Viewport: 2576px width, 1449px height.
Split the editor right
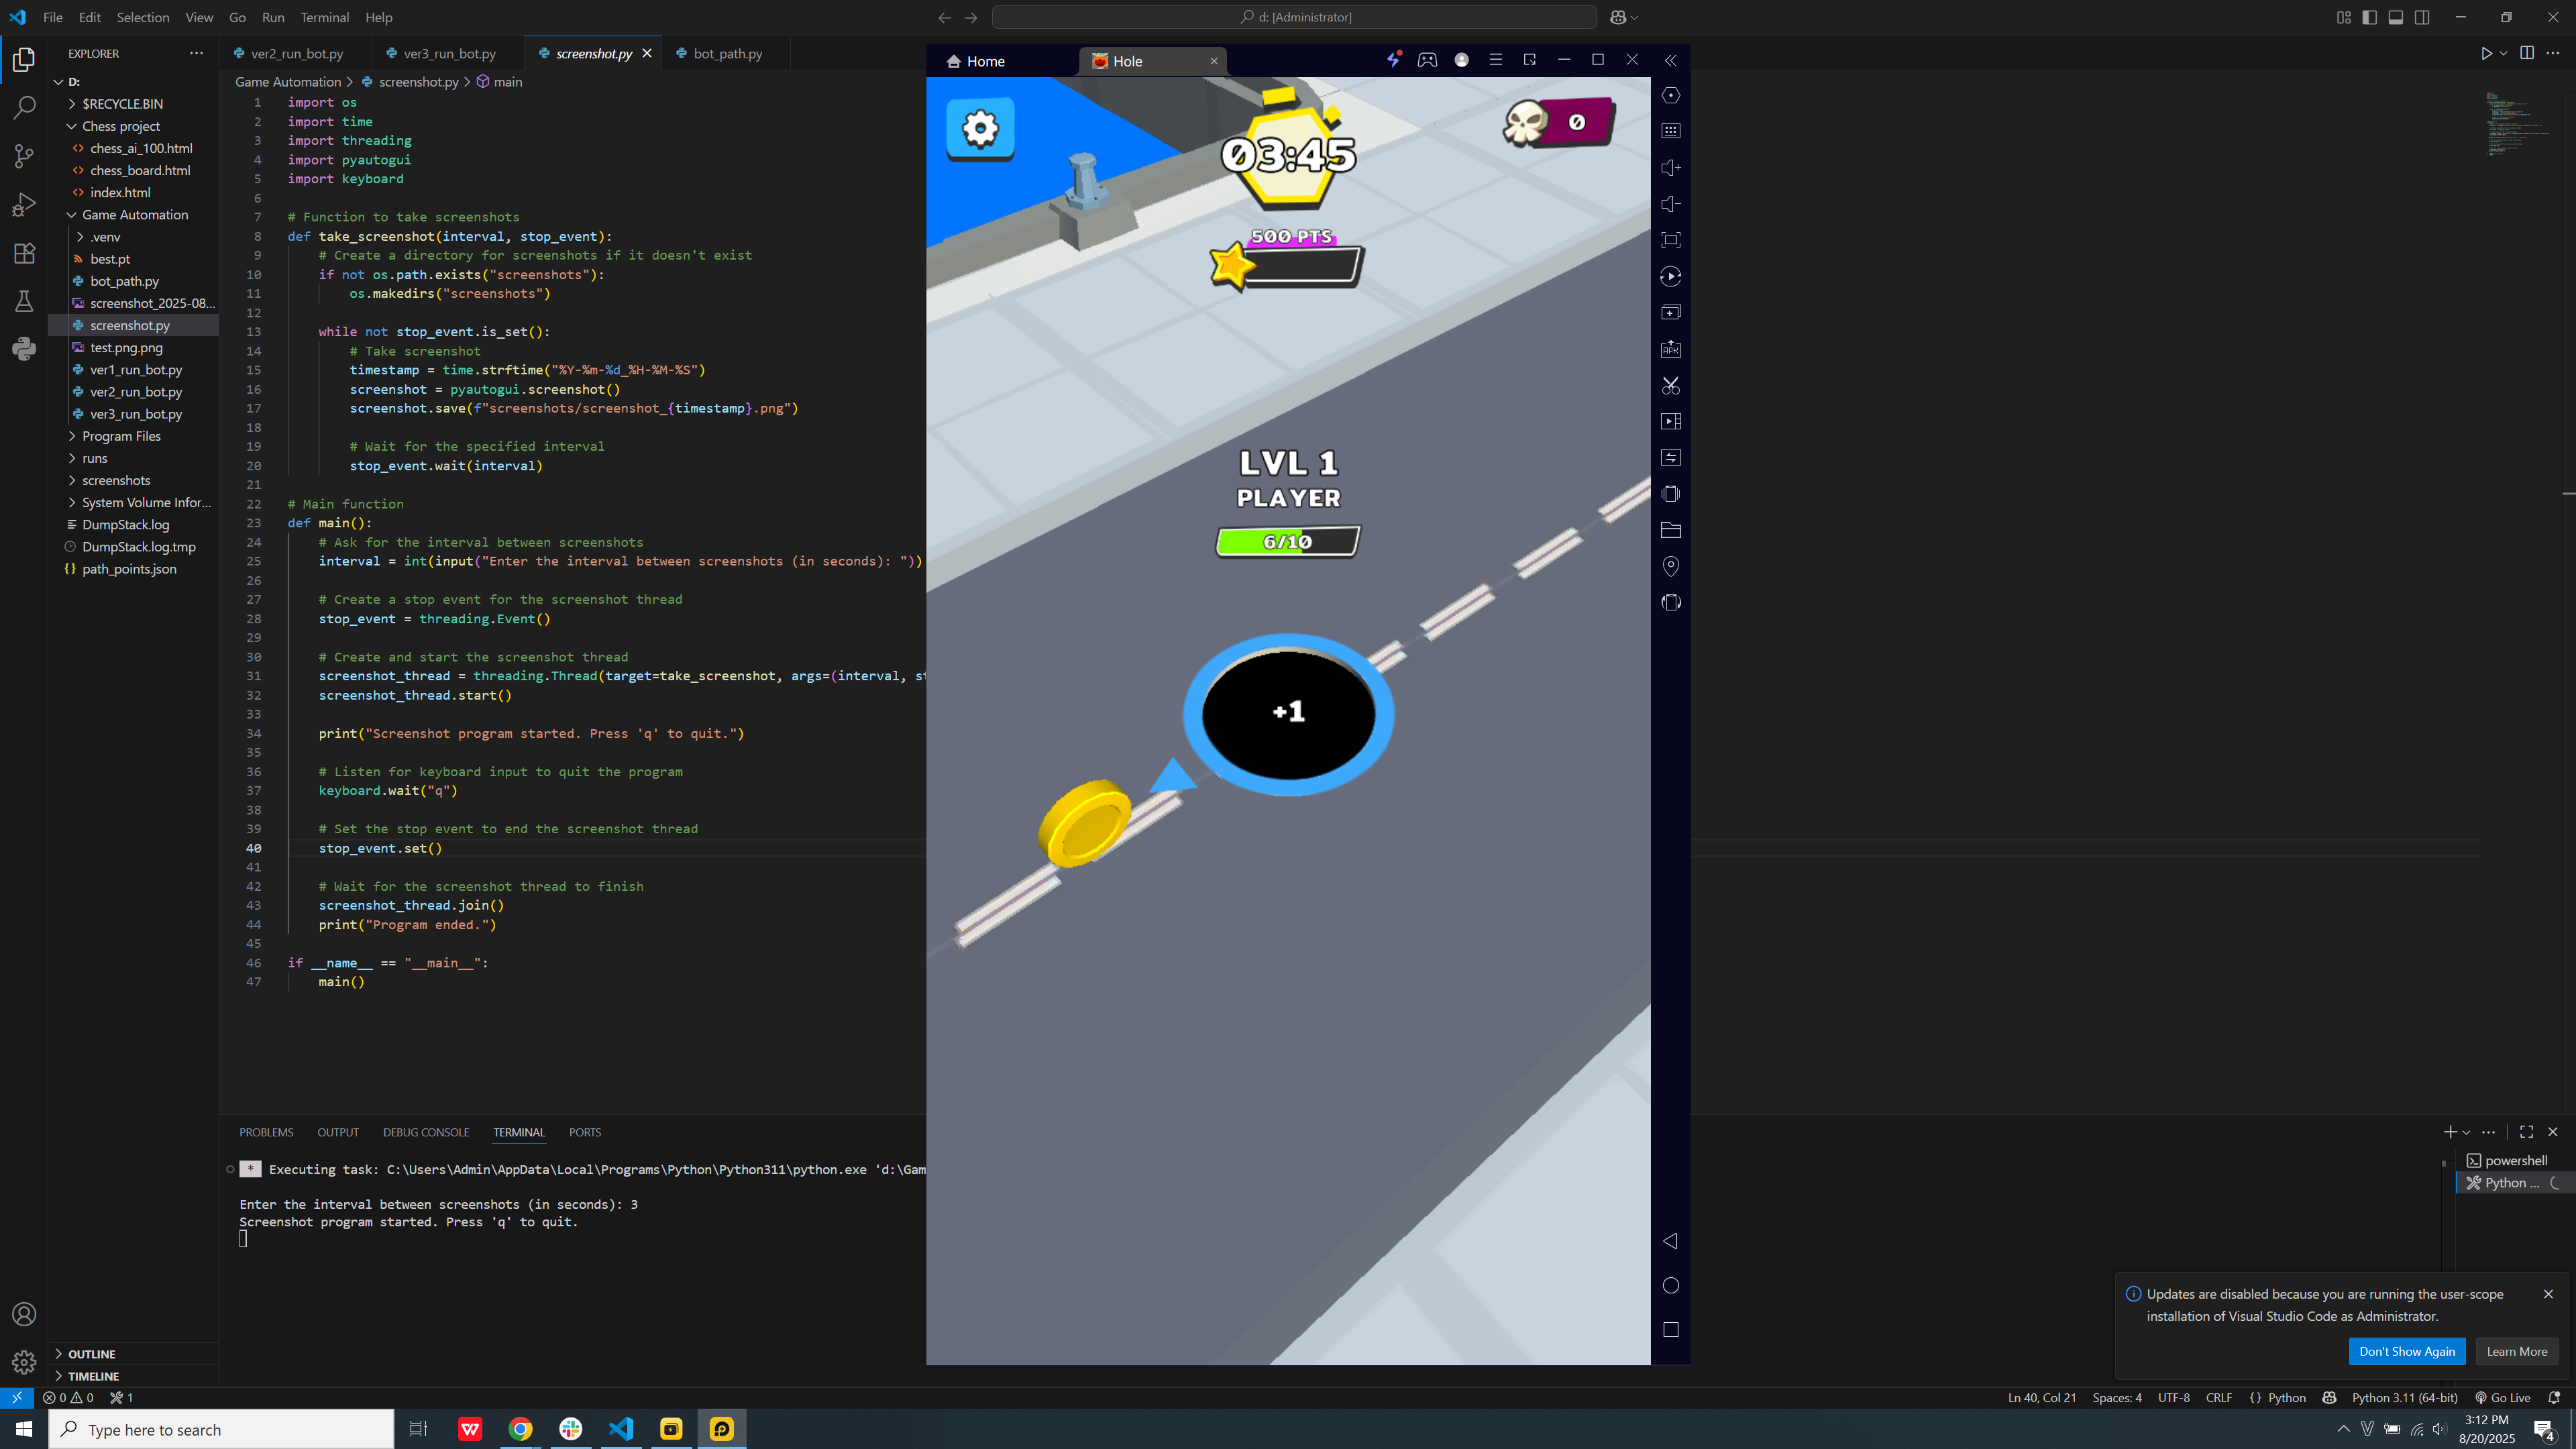point(2527,53)
